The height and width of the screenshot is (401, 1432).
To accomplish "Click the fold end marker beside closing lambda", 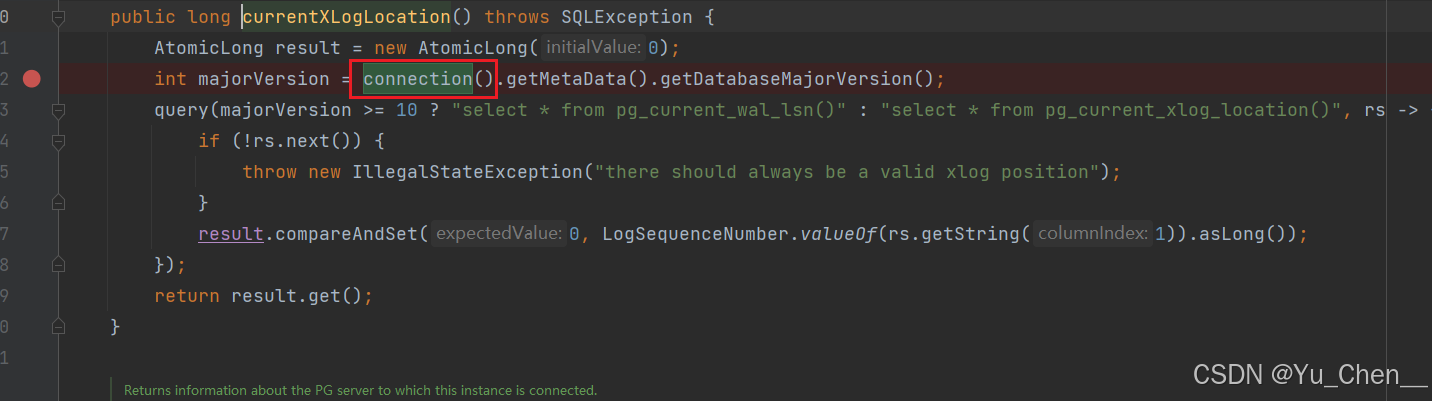I will [58, 265].
